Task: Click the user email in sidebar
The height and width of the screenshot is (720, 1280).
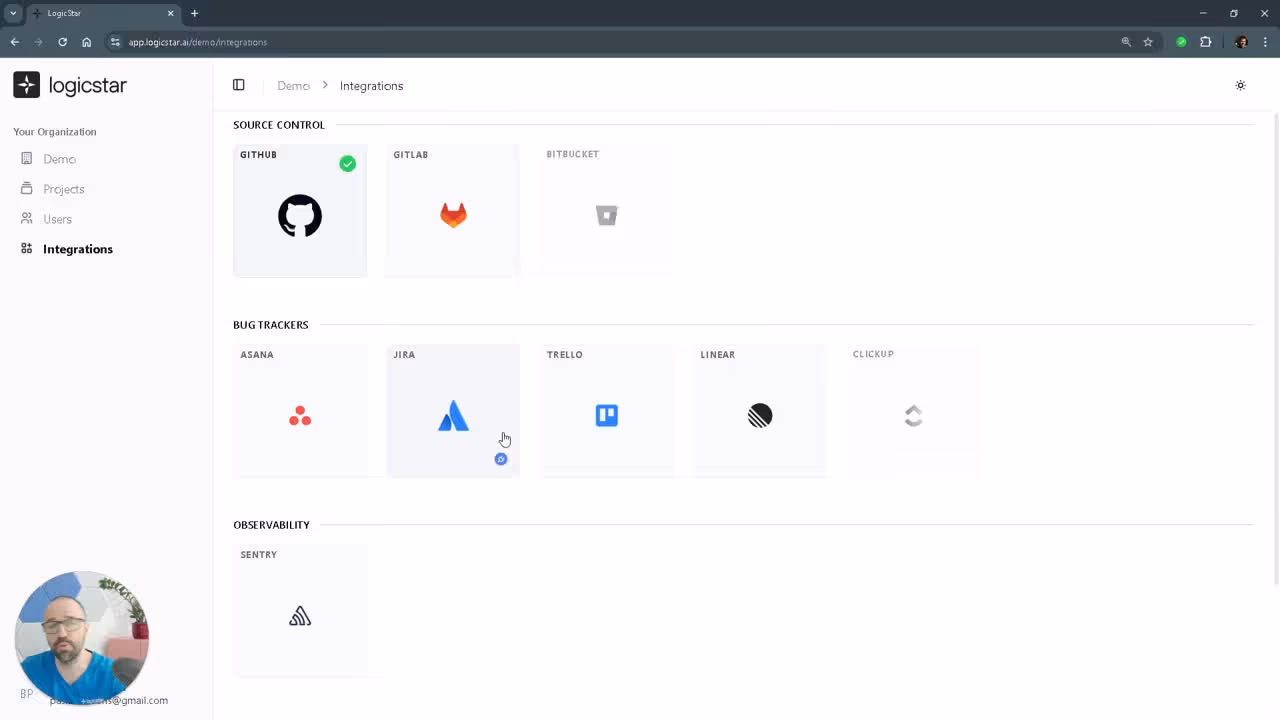Action: point(108,700)
